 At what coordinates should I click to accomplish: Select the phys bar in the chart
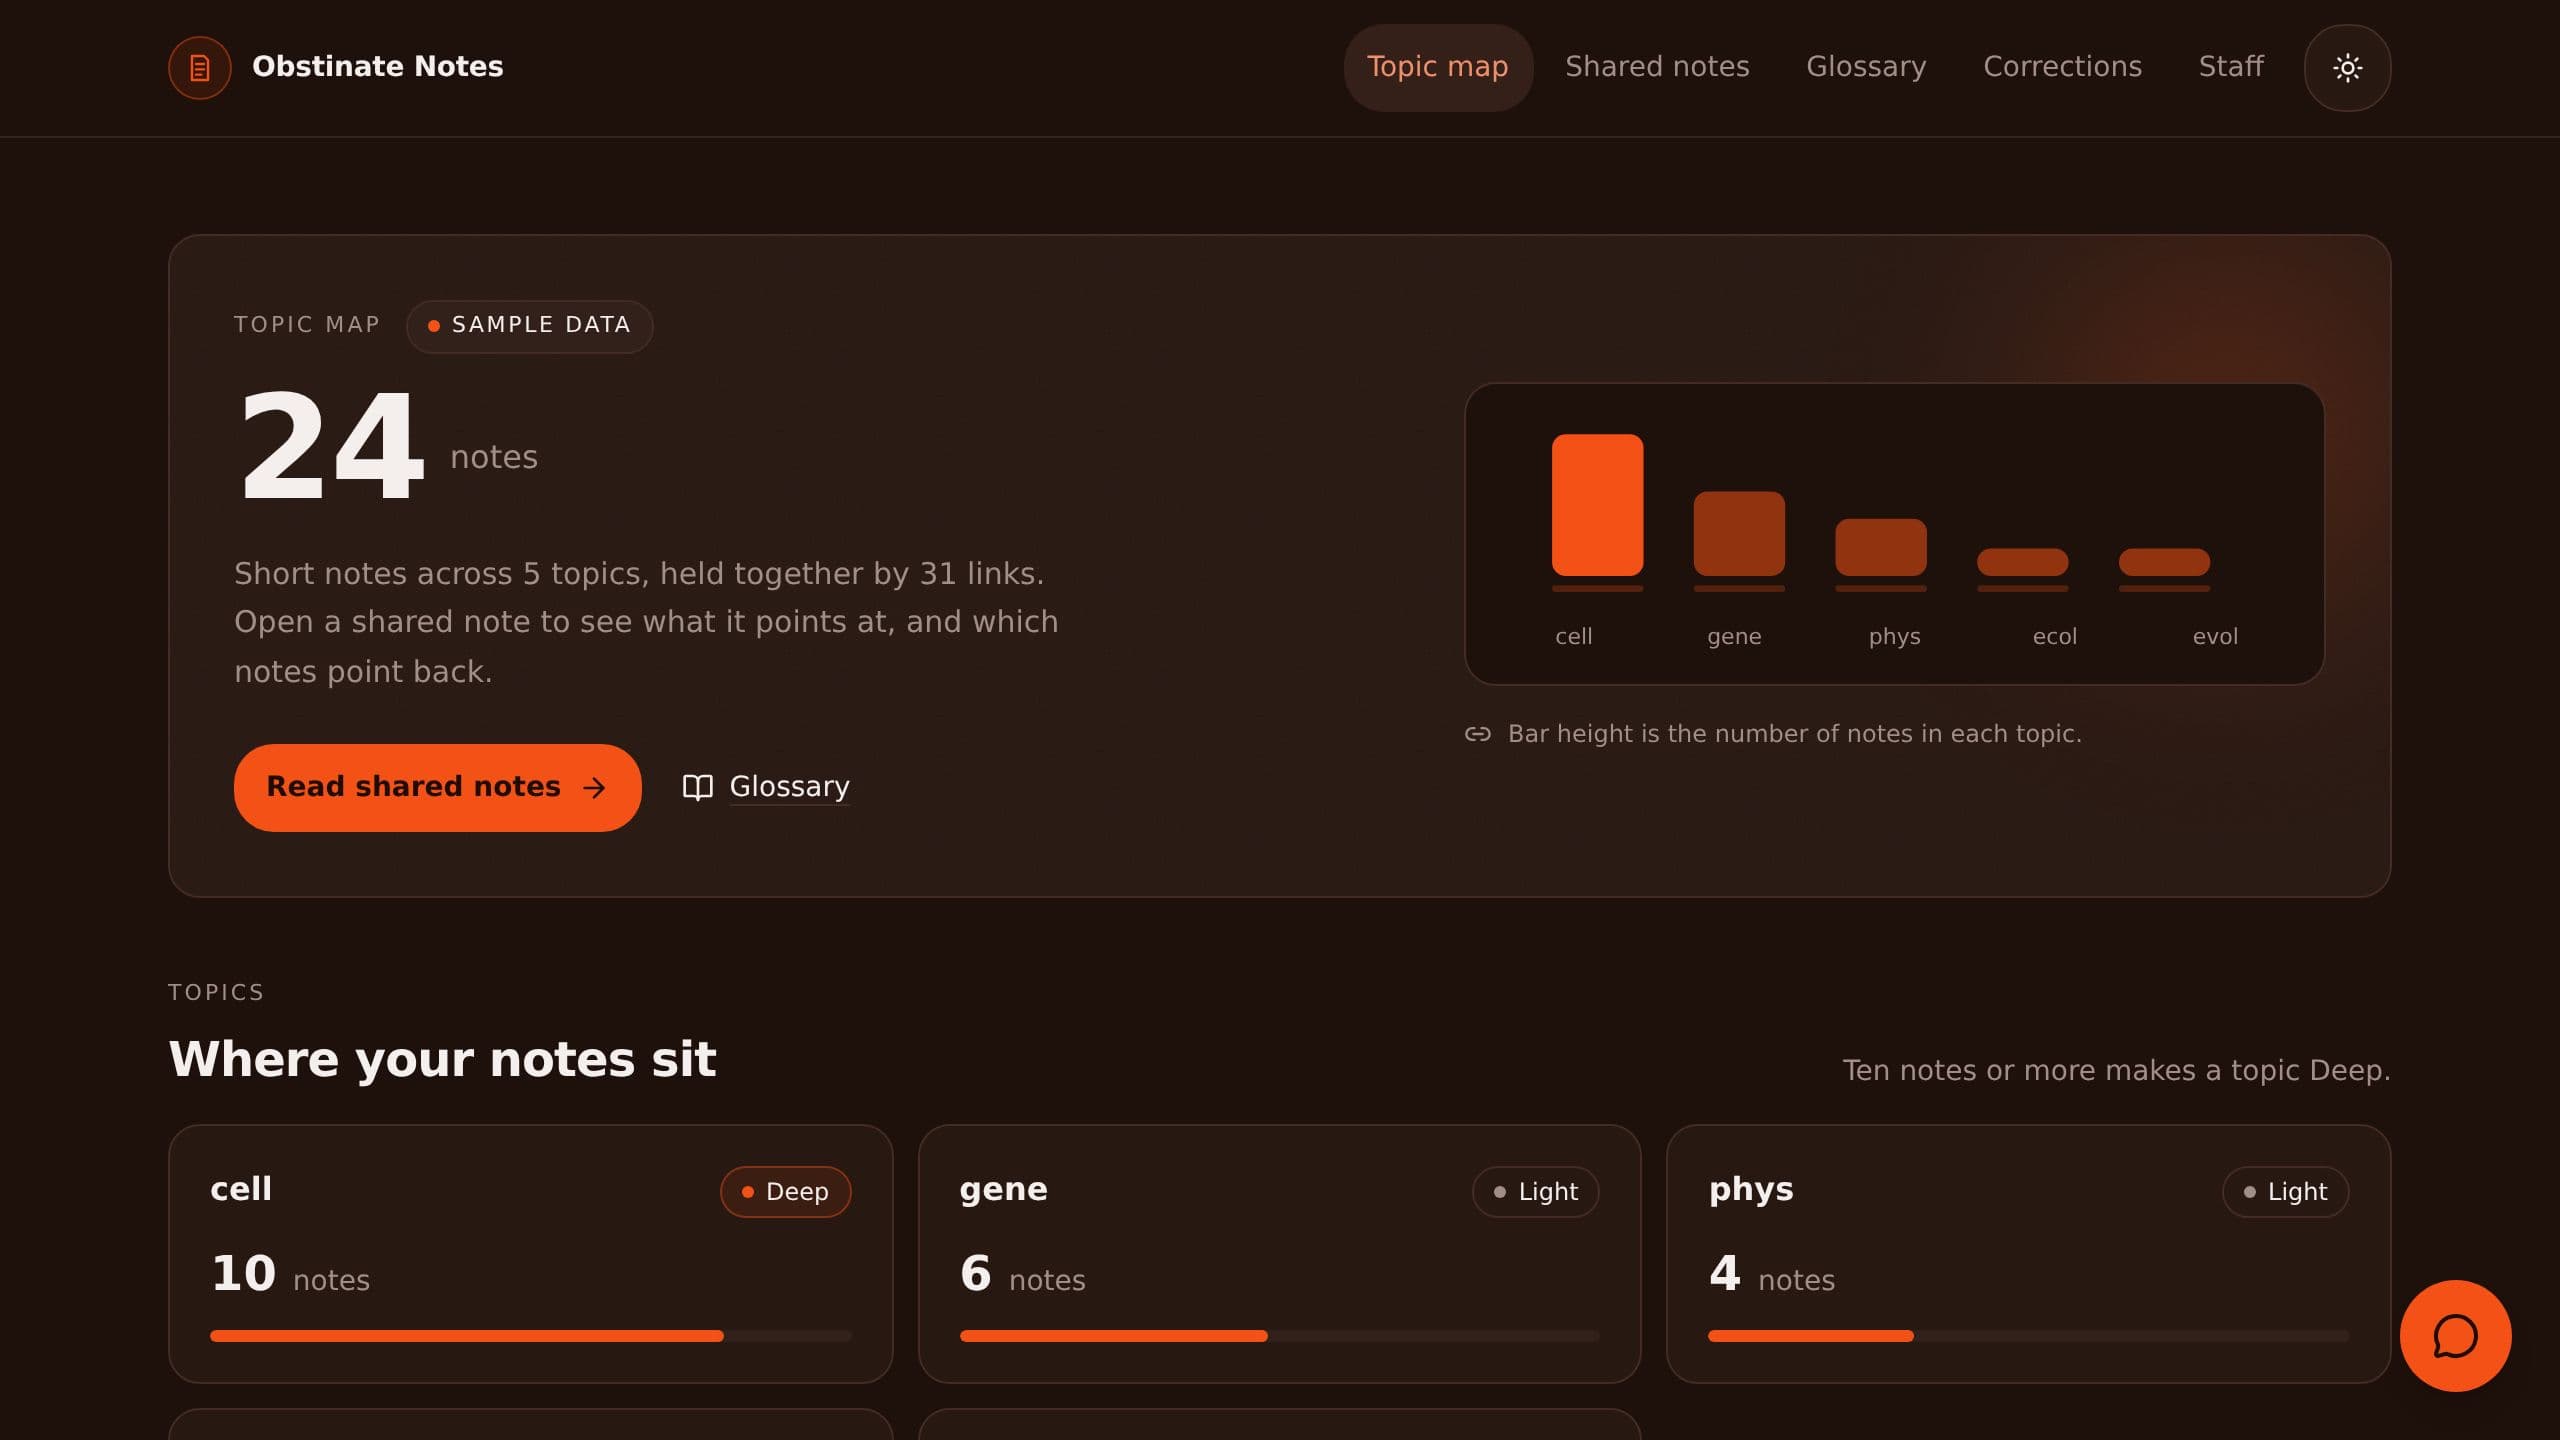[1880, 547]
